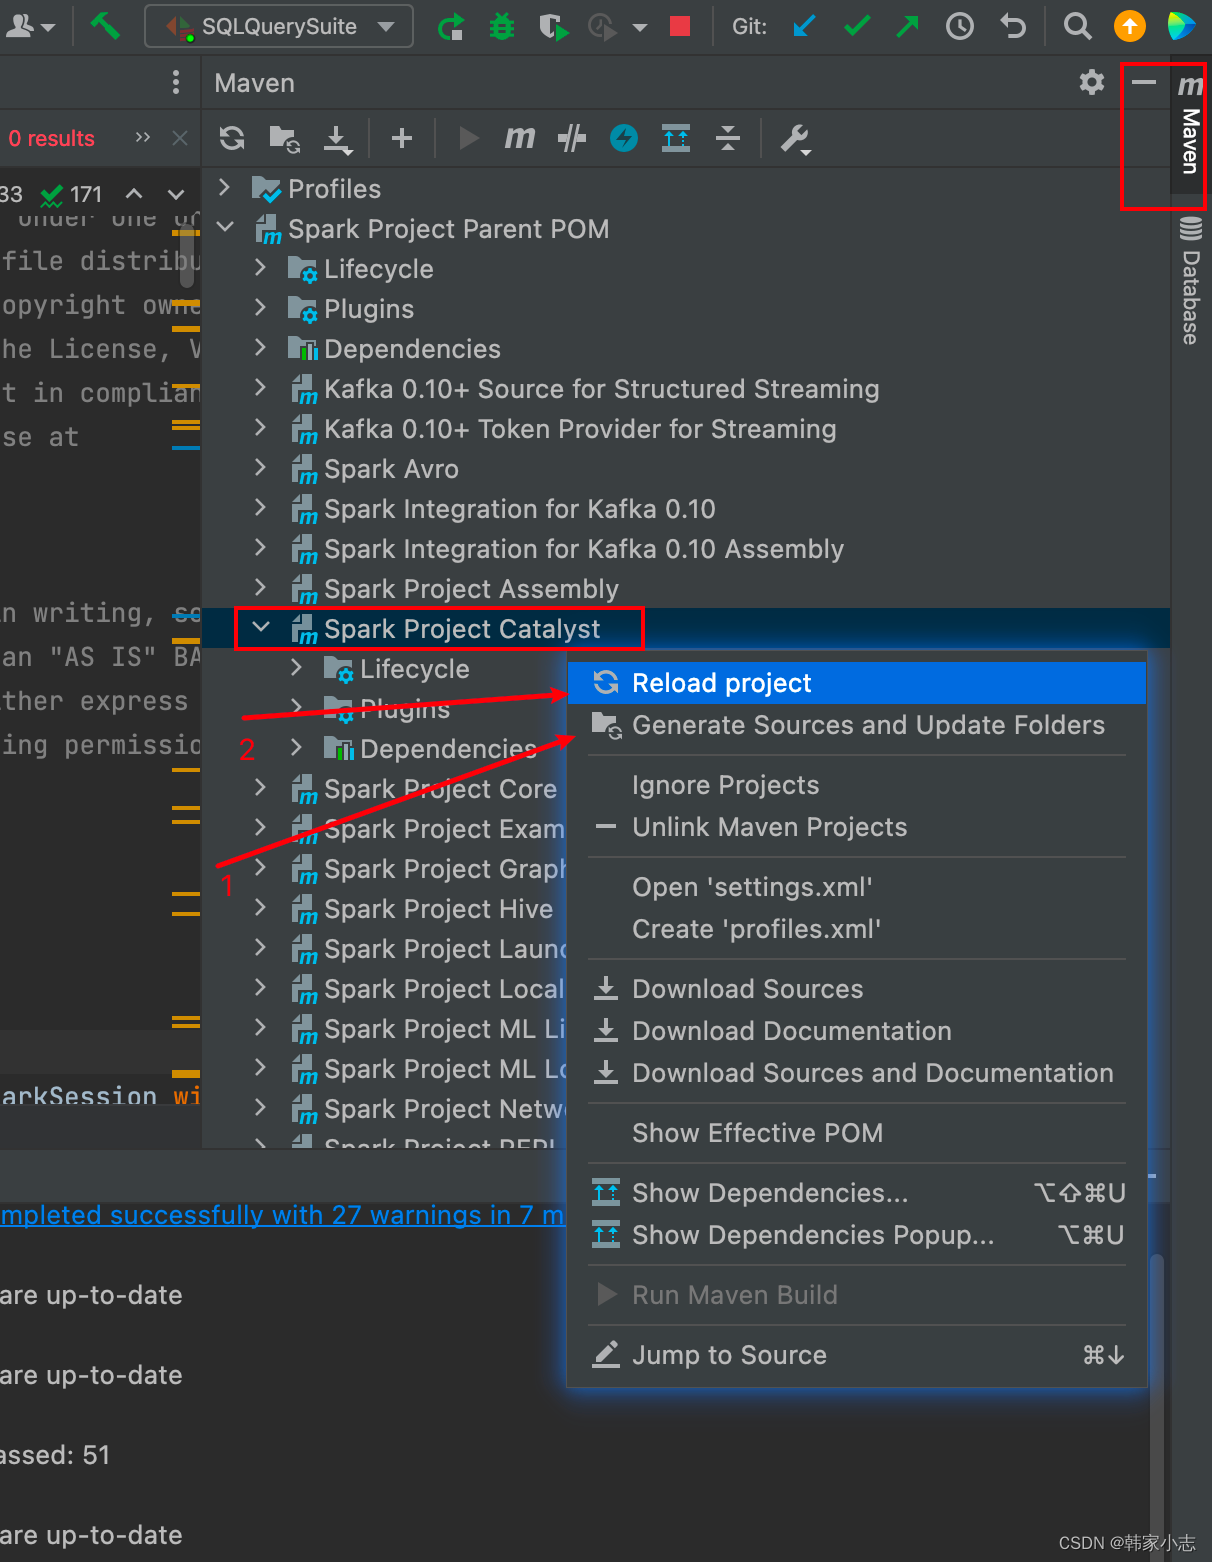1212x1562 pixels.
Task: Select Spark Project Assembly tree item
Action: click(x=471, y=589)
